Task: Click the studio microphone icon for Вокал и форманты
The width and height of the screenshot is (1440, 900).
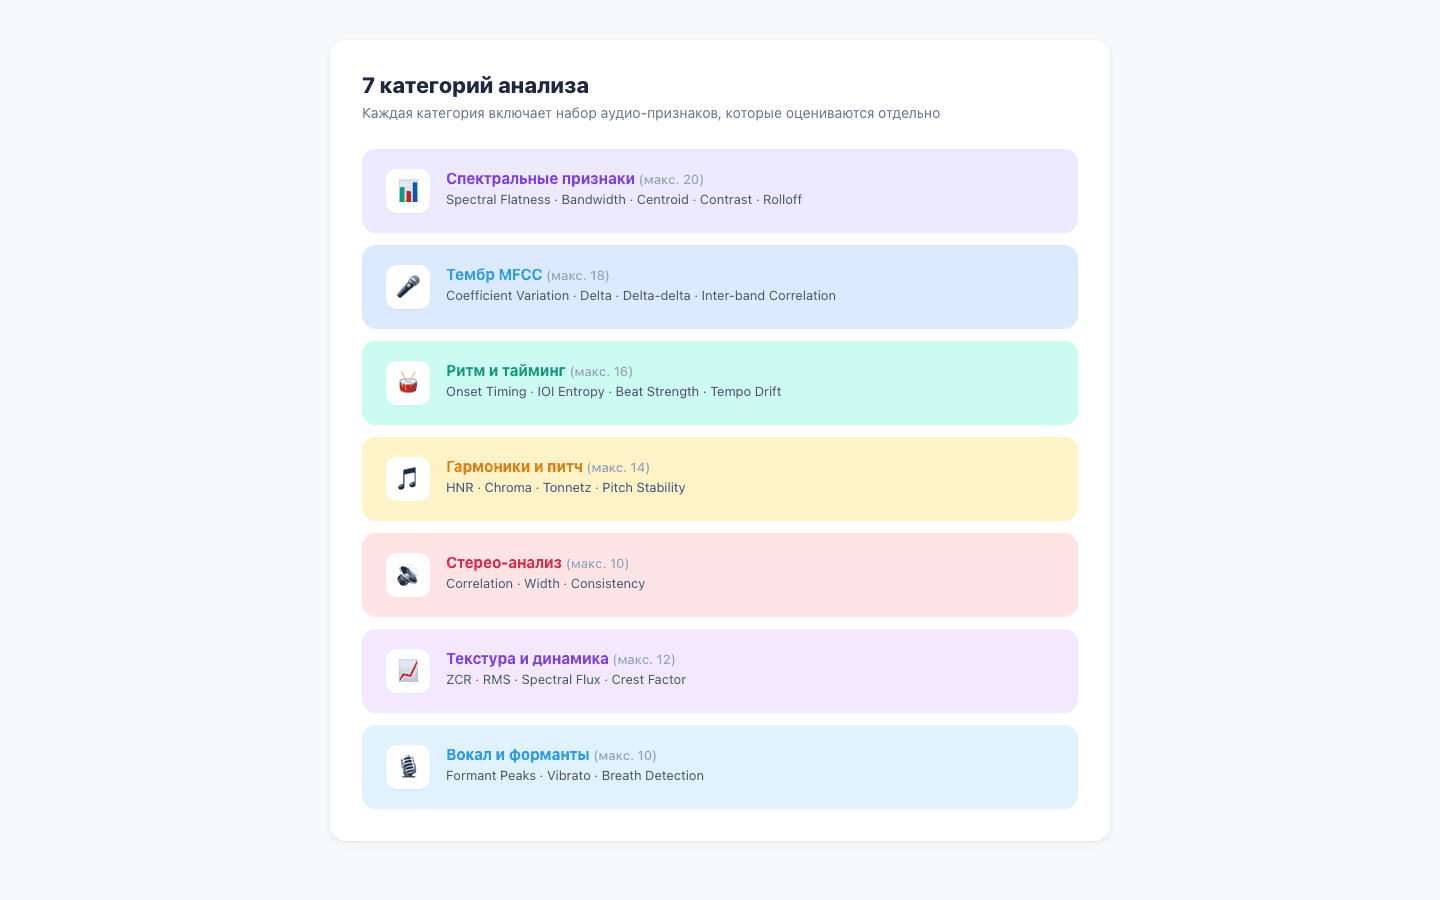Action: (408, 767)
